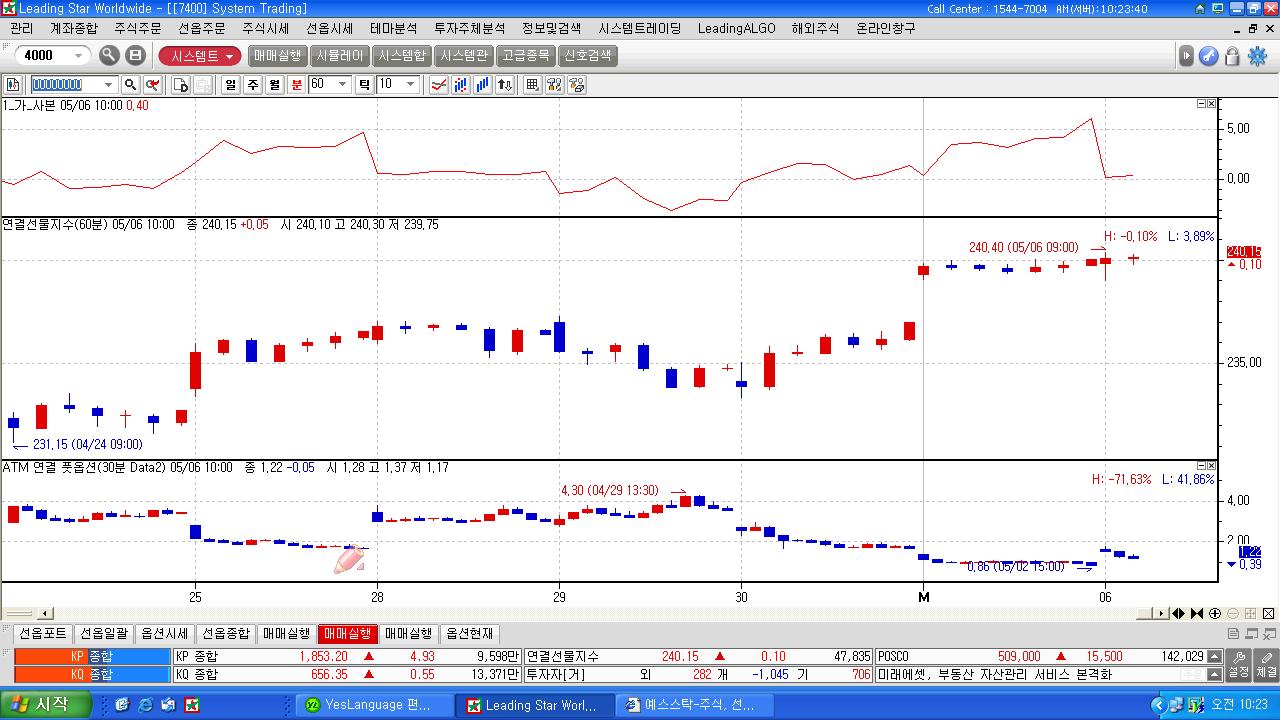Click the line chart type icon
The image size is (1280, 720).
pos(438,85)
